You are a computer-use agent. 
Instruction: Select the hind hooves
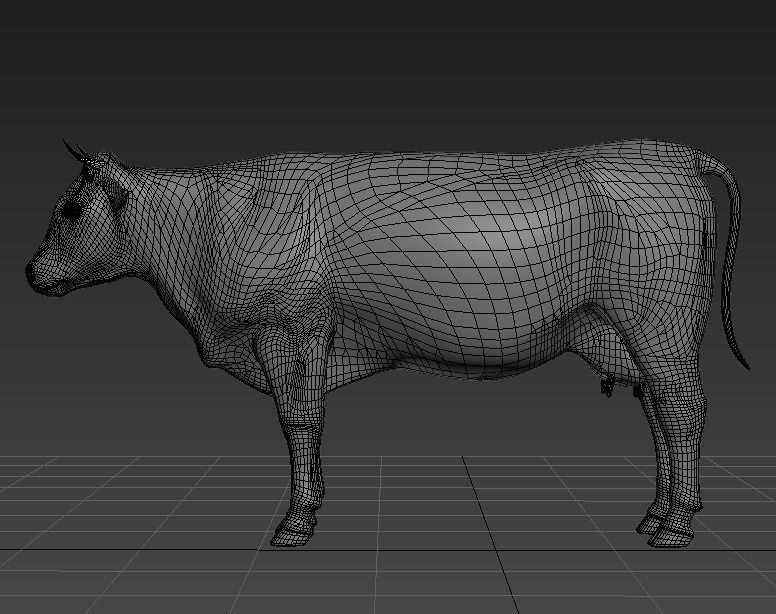point(667,528)
